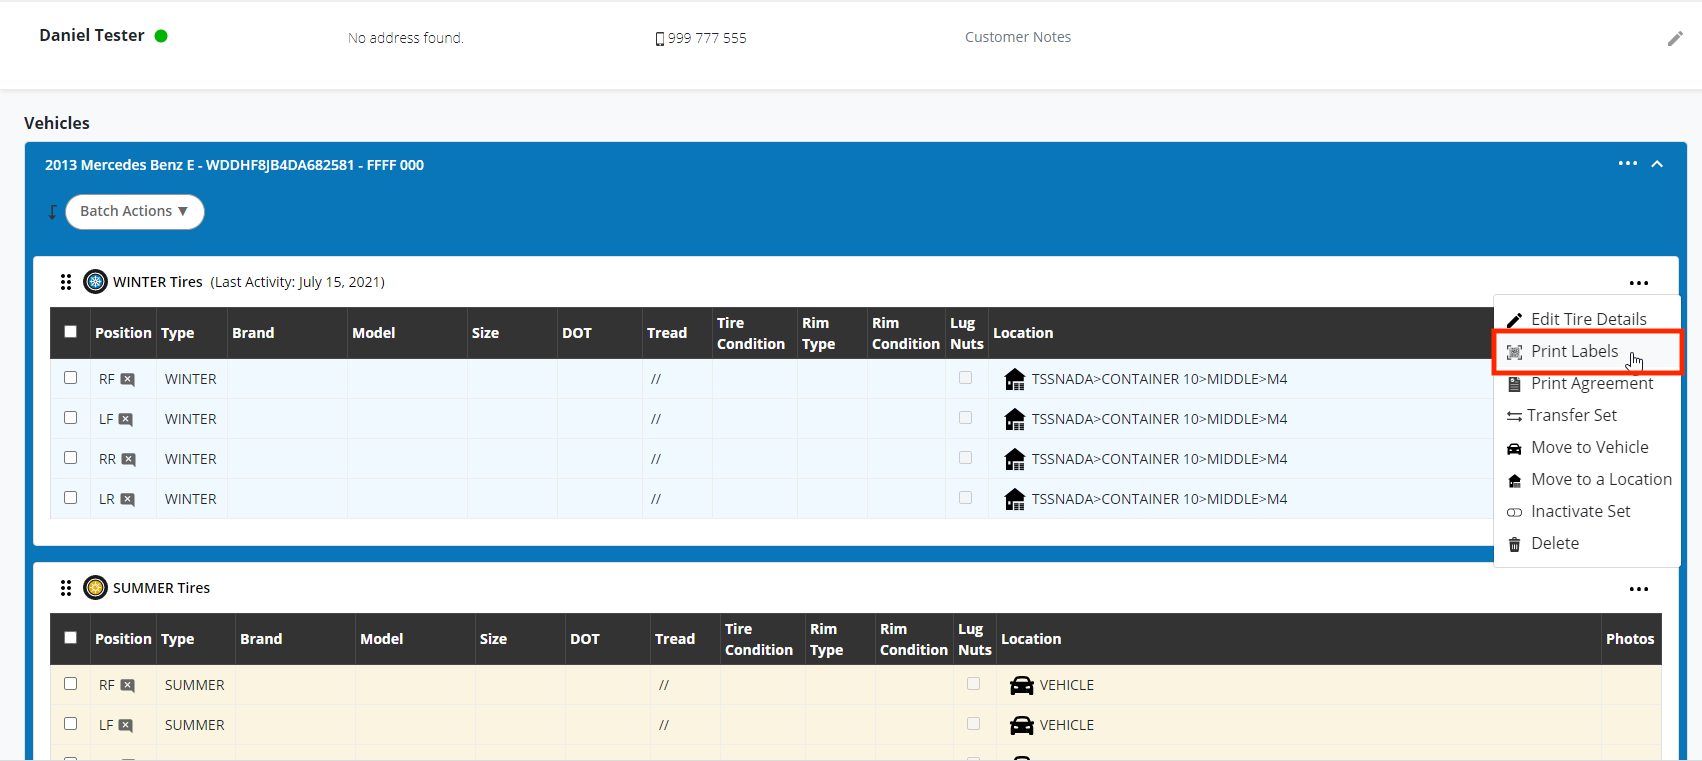The width and height of the screenshot is (1702, 761).
Task: Click winter RF location TSSNADA>CONTAINER 10>MIDDLE>M4
Action: coord(1159,379)
